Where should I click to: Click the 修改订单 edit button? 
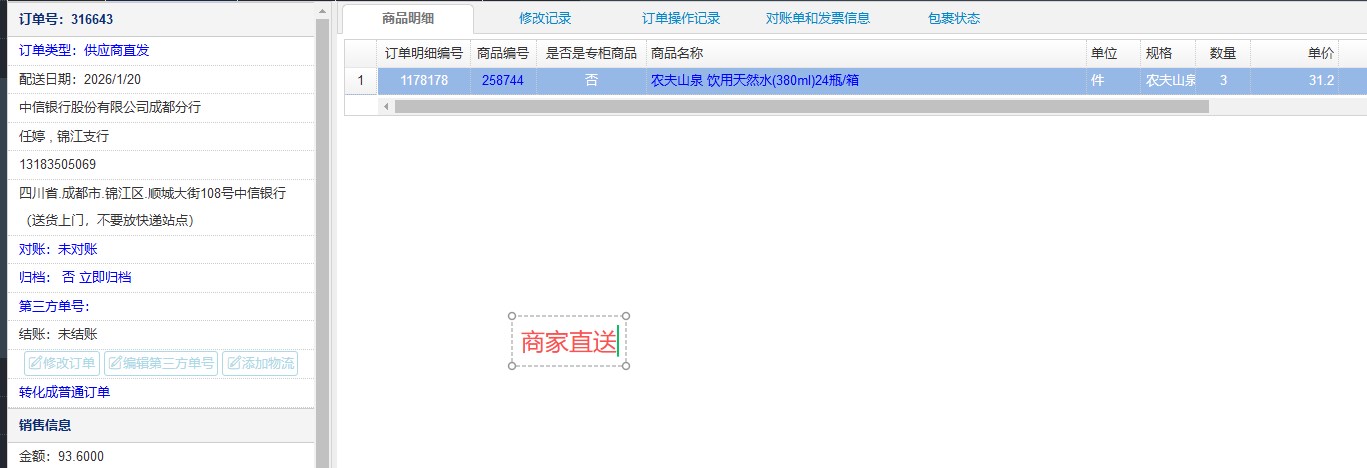tap(62, 363)
